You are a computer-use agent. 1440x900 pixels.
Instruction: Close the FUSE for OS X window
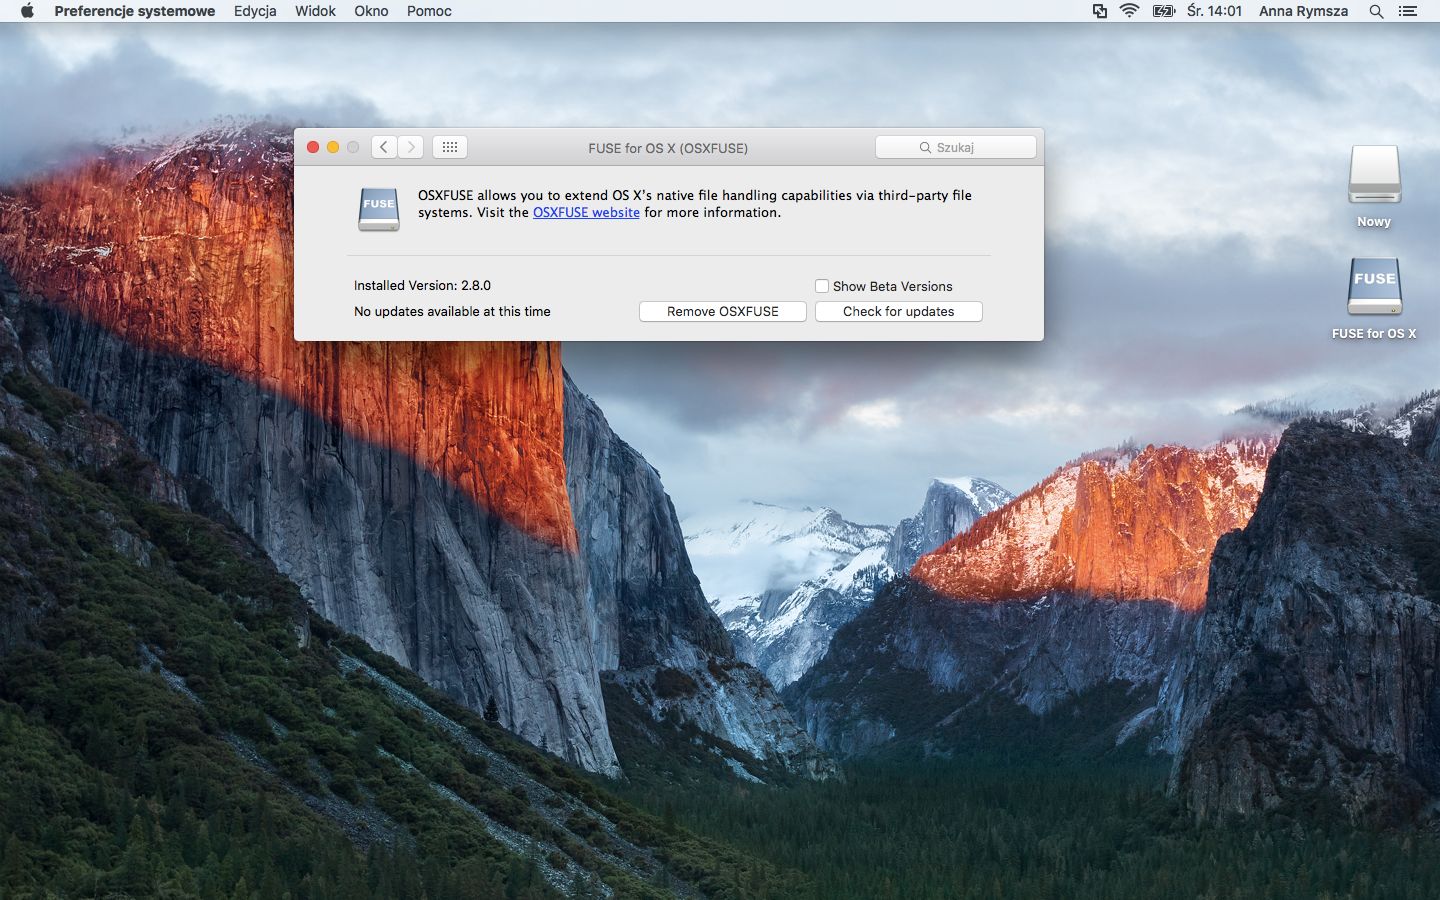tap(313, 147)
